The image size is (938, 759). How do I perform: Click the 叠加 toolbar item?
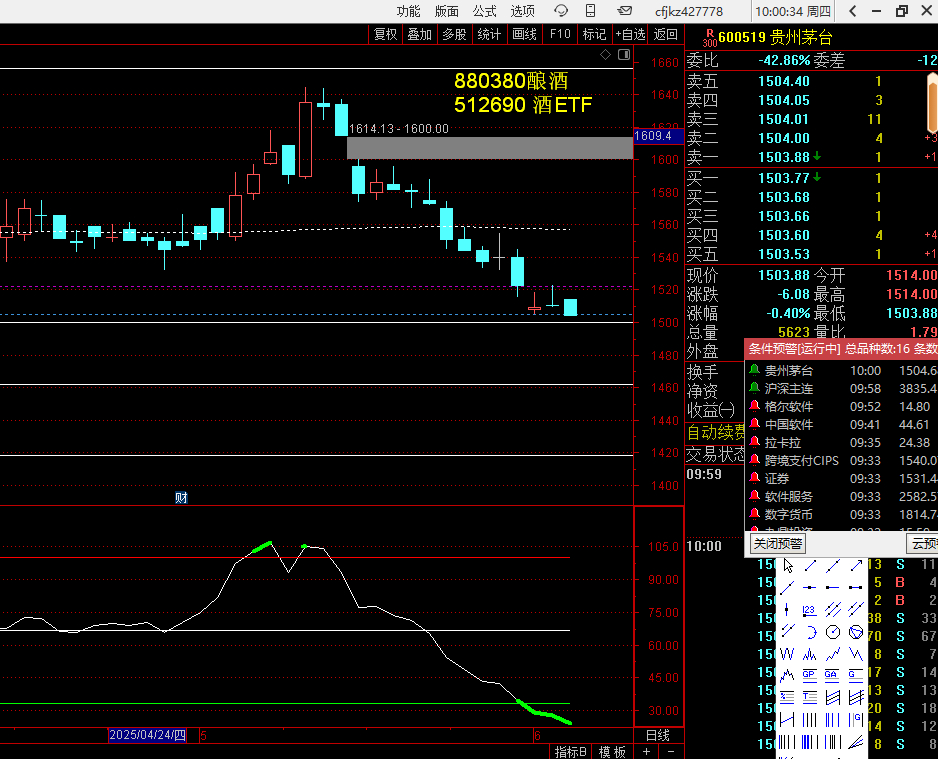tap(419, 35)
